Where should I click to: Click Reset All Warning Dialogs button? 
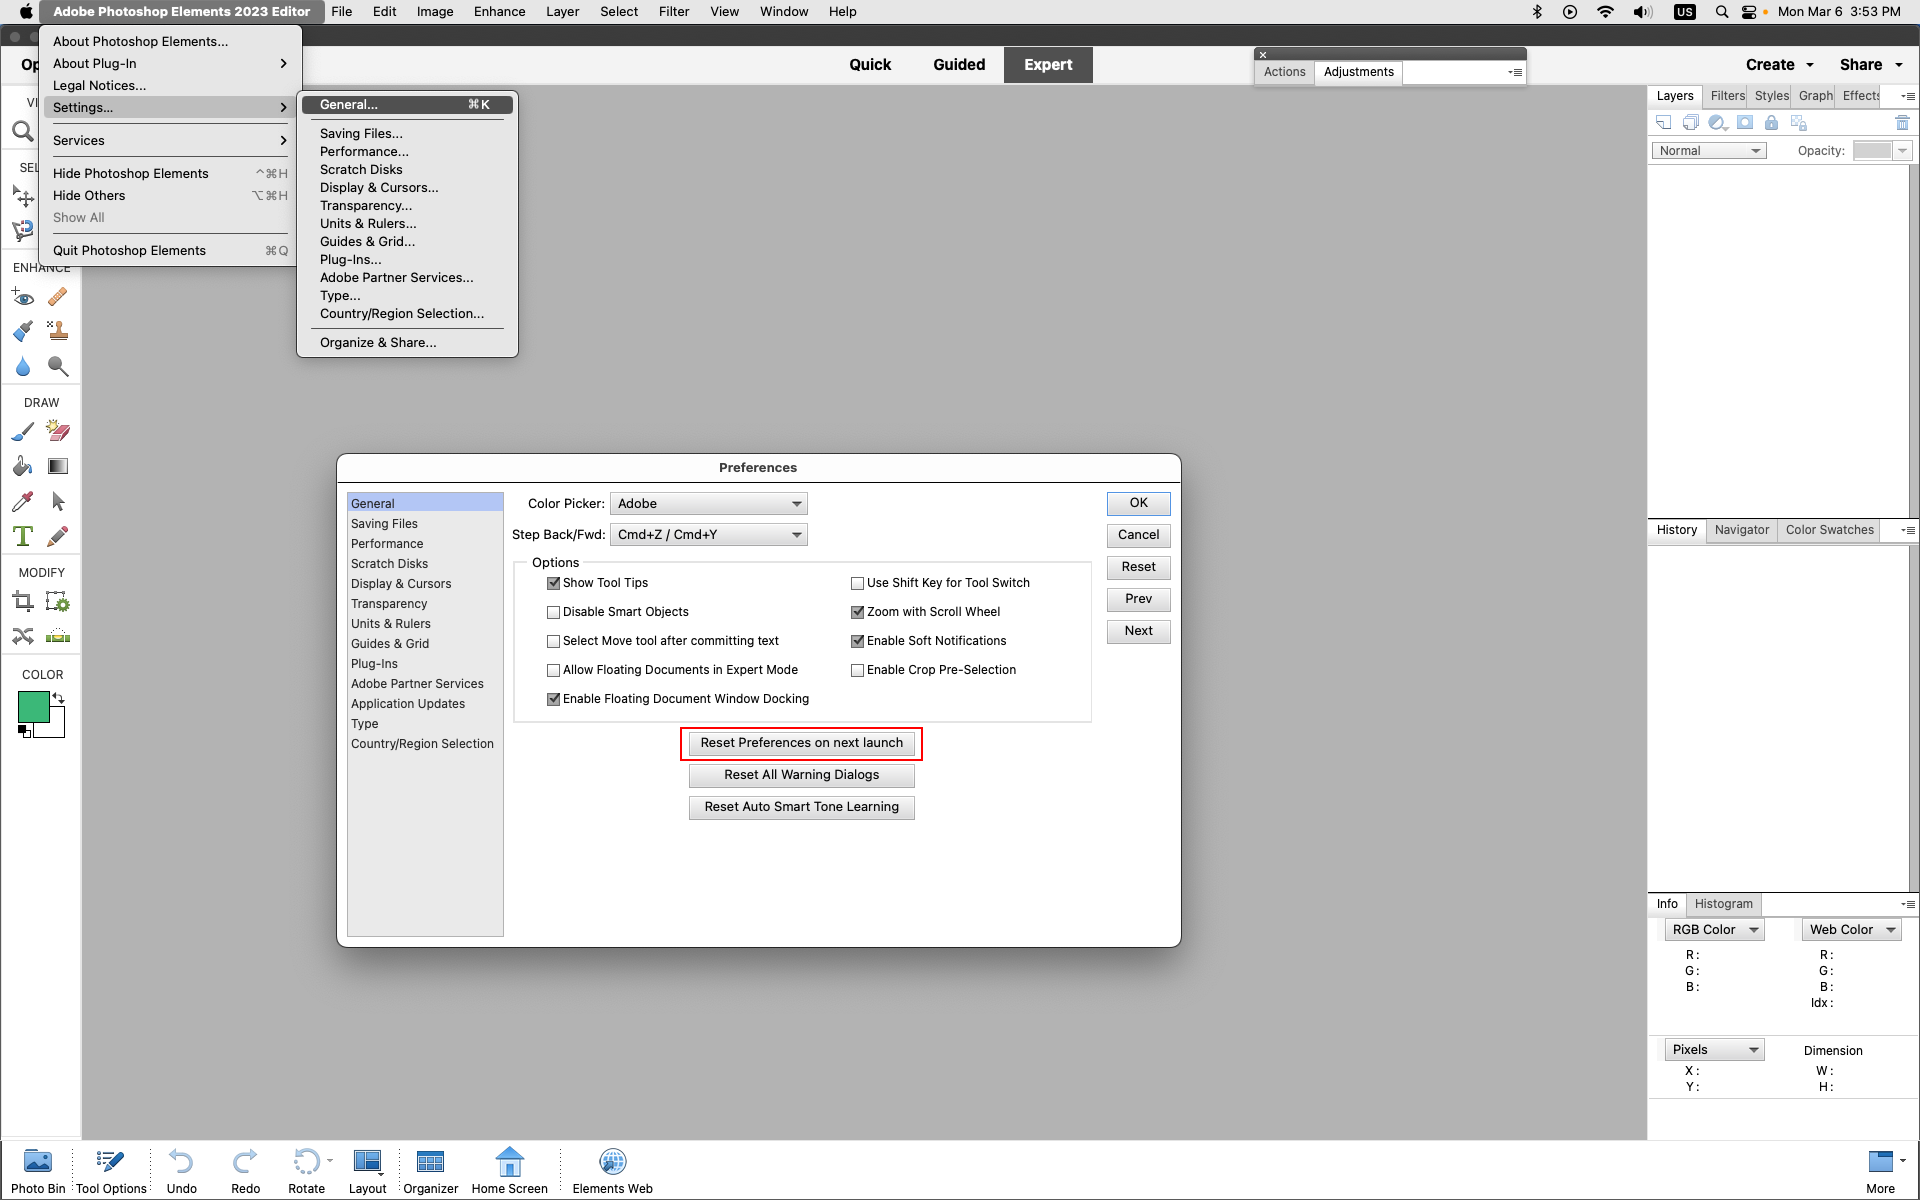point(800,773)
